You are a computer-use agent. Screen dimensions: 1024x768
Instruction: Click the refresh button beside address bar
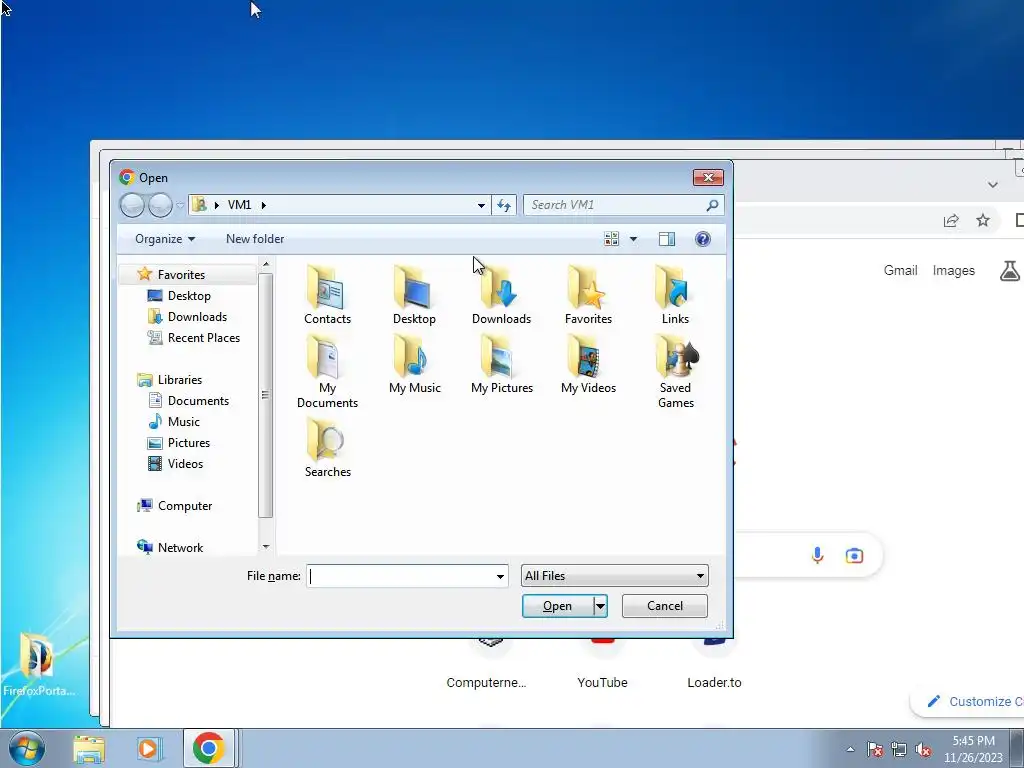(x=504, y=205)
